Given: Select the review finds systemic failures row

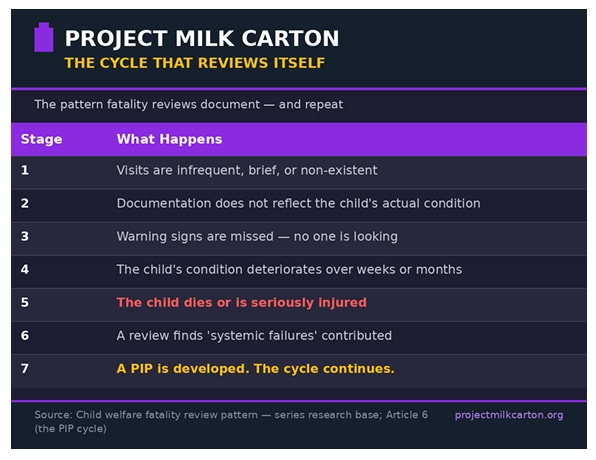Looking at the screenshot, I should point(299,338).
